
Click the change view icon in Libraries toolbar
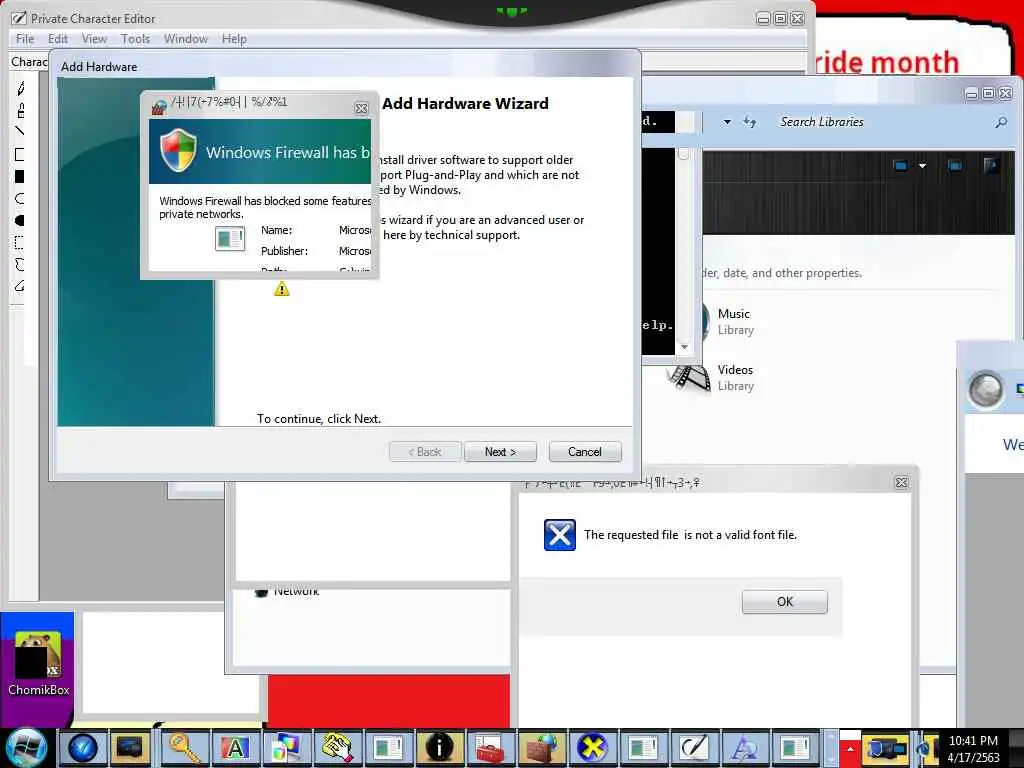901,166
